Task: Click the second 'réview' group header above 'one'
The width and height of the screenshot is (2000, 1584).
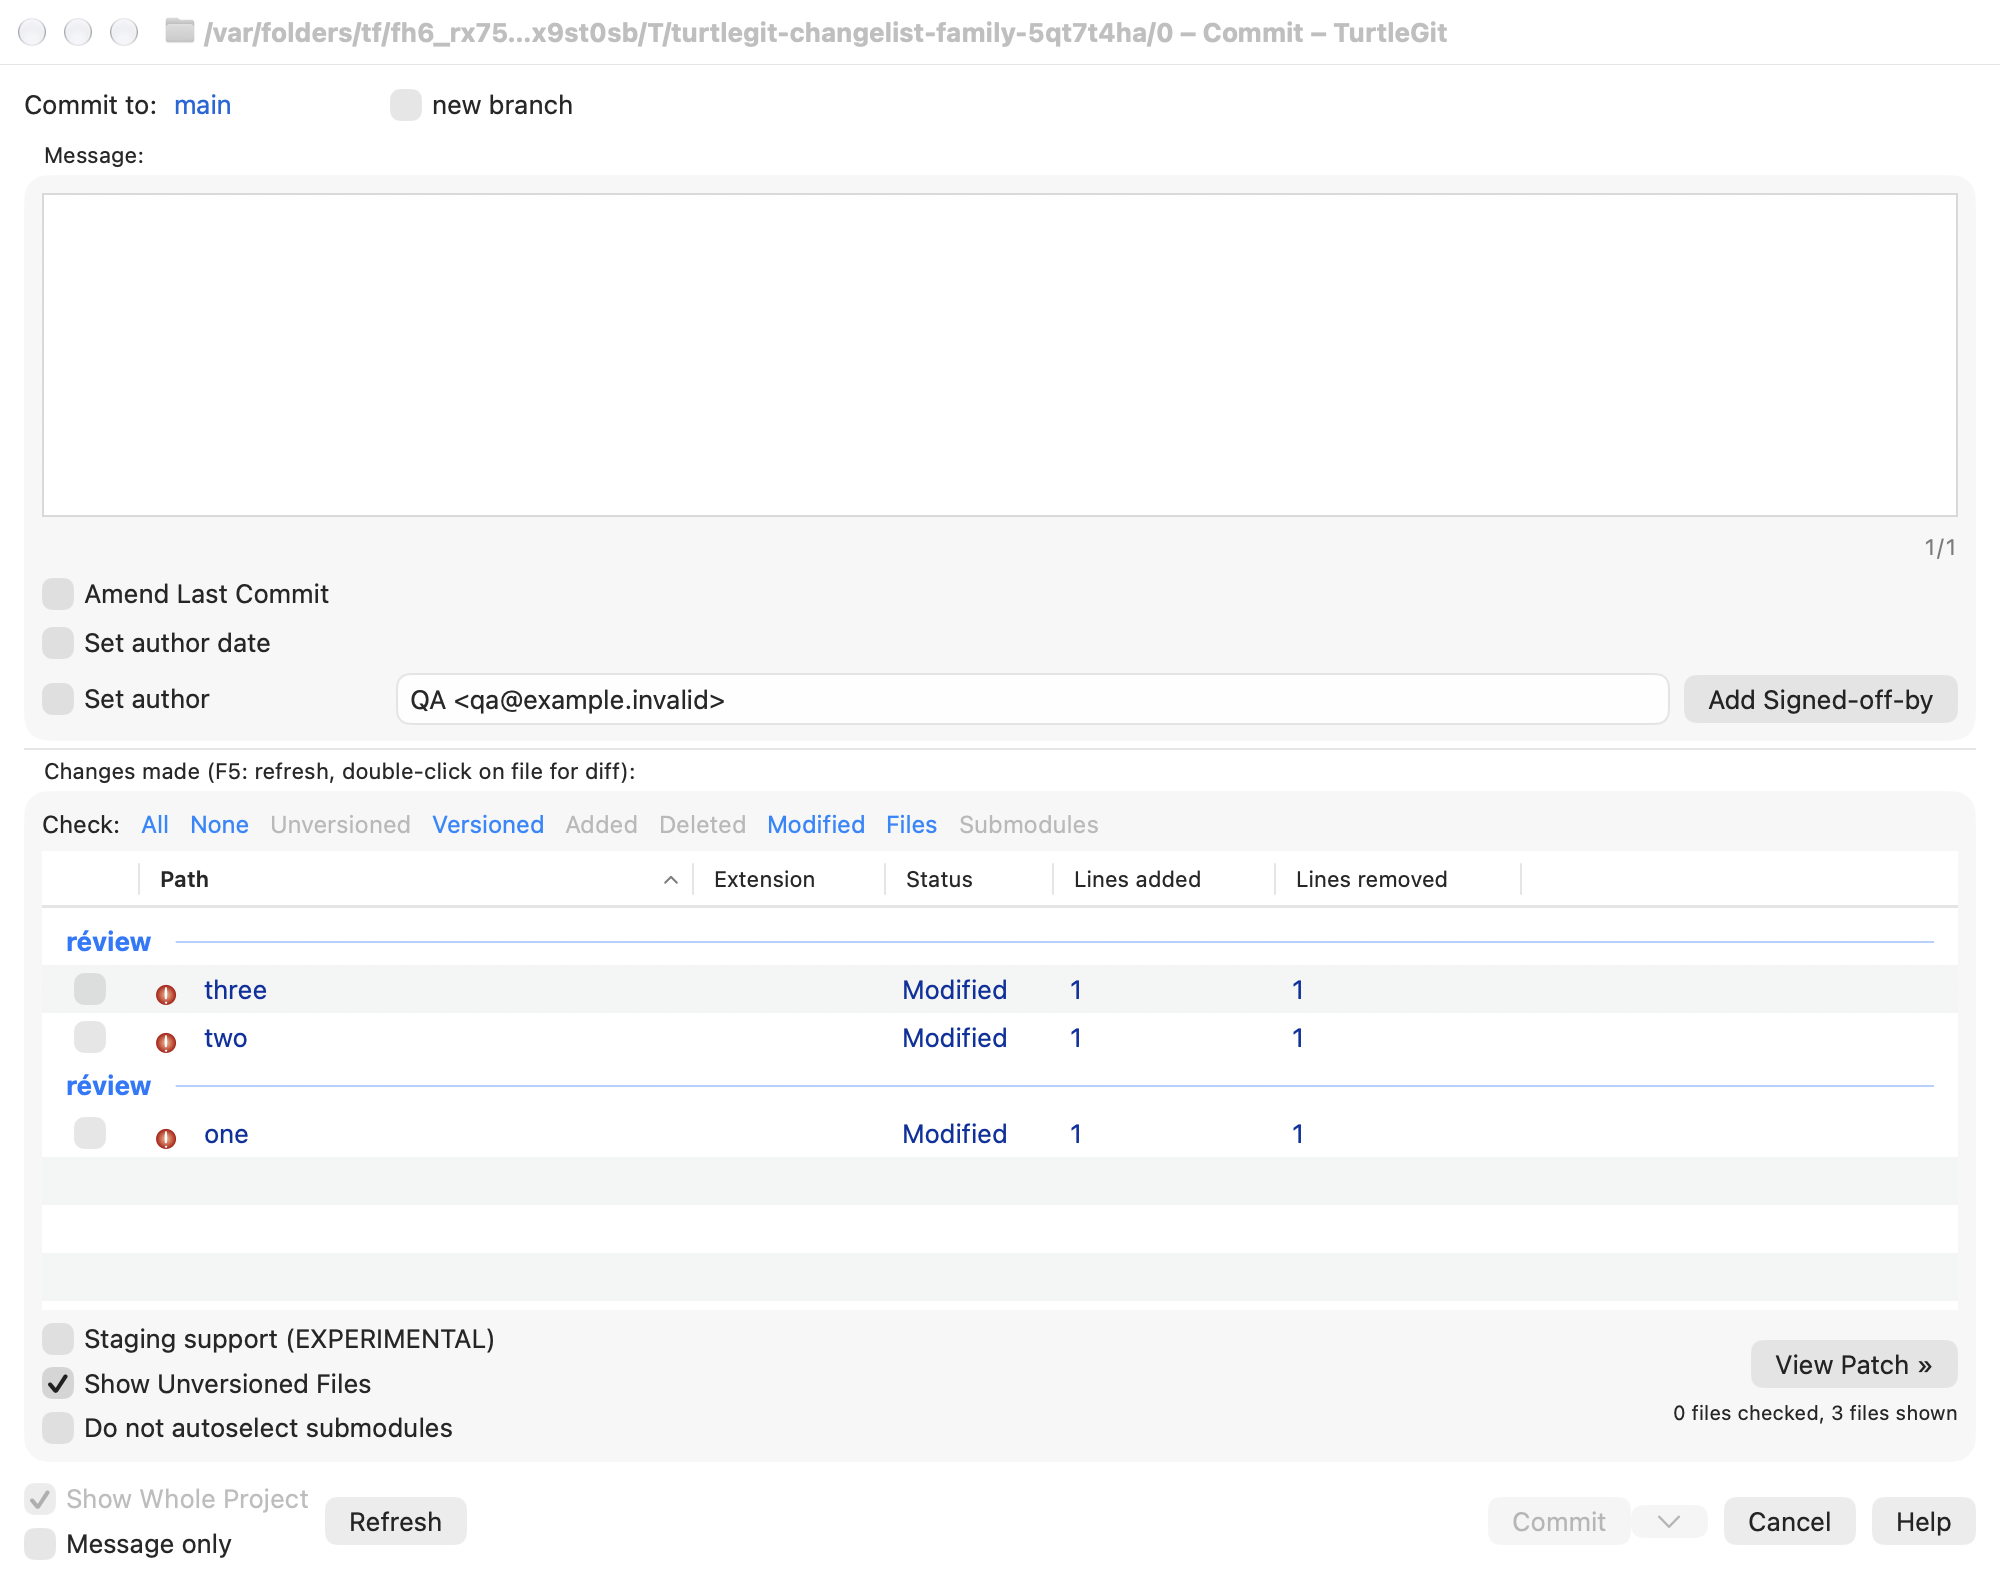Action: pyautogui.click(x=108, y=1086)
